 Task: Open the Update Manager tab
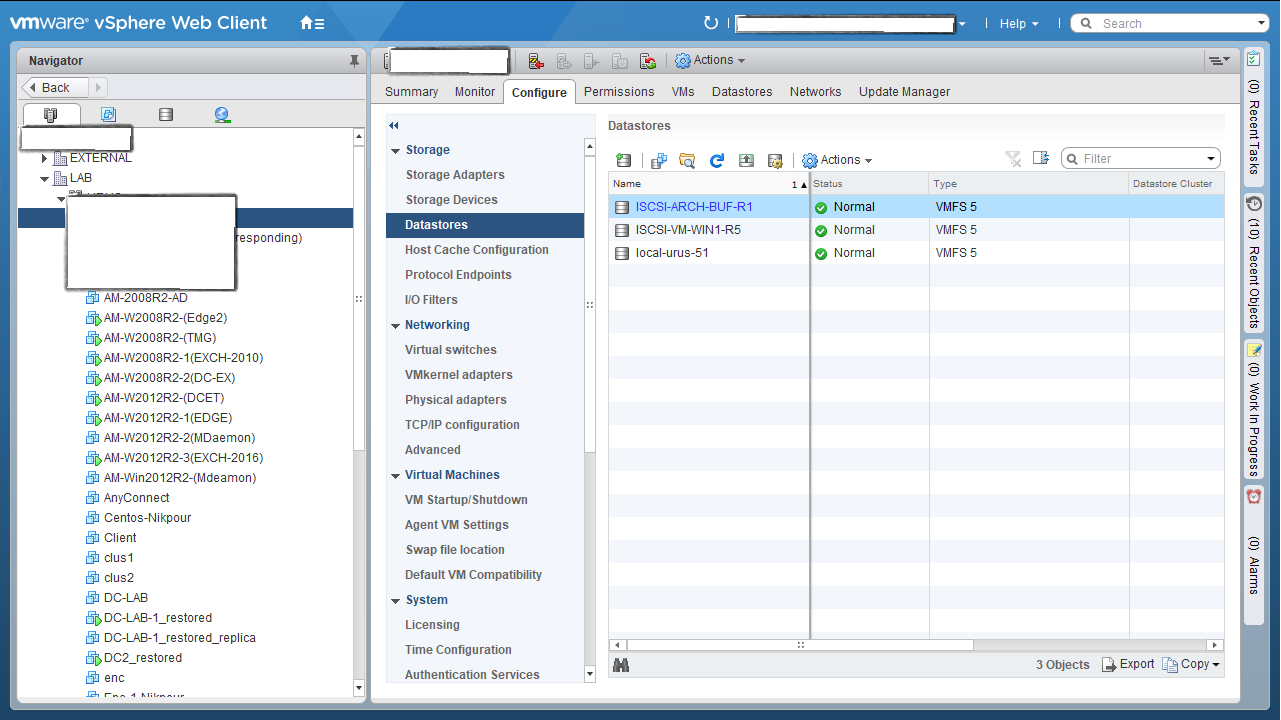click(904, 92)
